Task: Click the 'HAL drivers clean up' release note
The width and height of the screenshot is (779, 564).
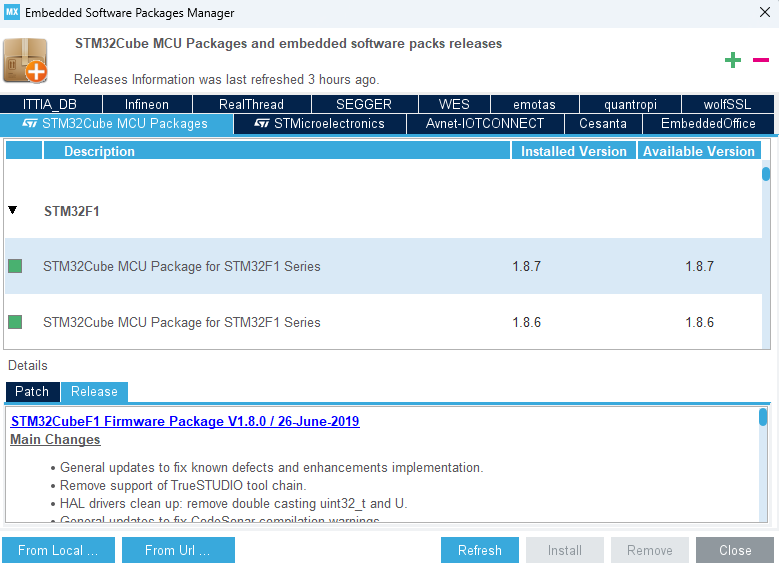Action: point(234,503)
